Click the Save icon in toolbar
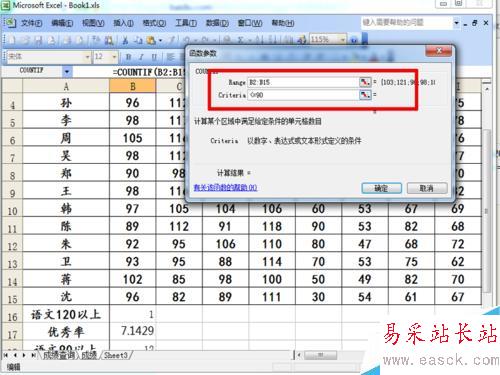 point(38,40)
